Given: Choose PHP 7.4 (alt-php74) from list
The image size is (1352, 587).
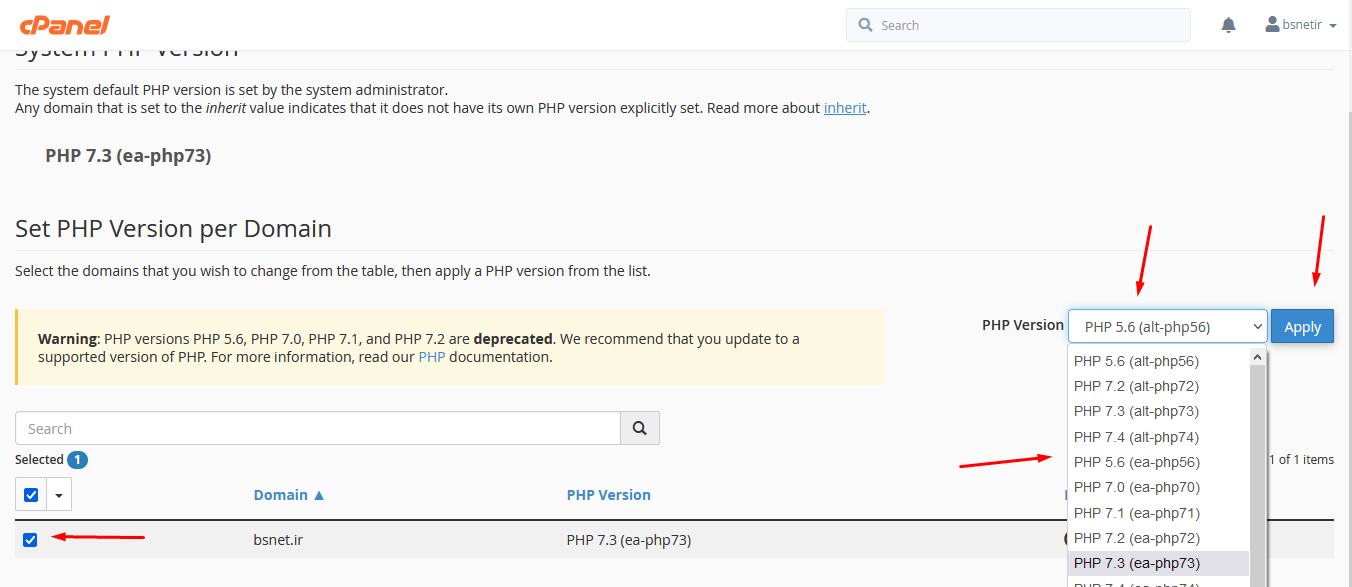Looking at the screenshot, I should tap(1159, 437).
